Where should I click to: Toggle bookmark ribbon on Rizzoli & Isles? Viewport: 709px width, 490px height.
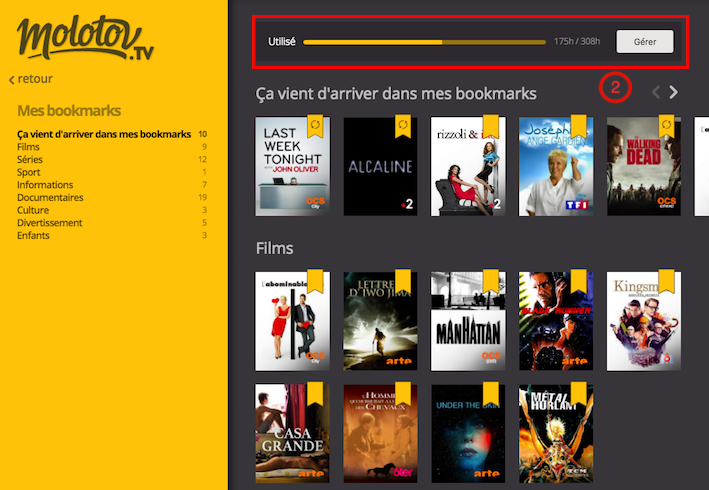[x=491, y=126]
